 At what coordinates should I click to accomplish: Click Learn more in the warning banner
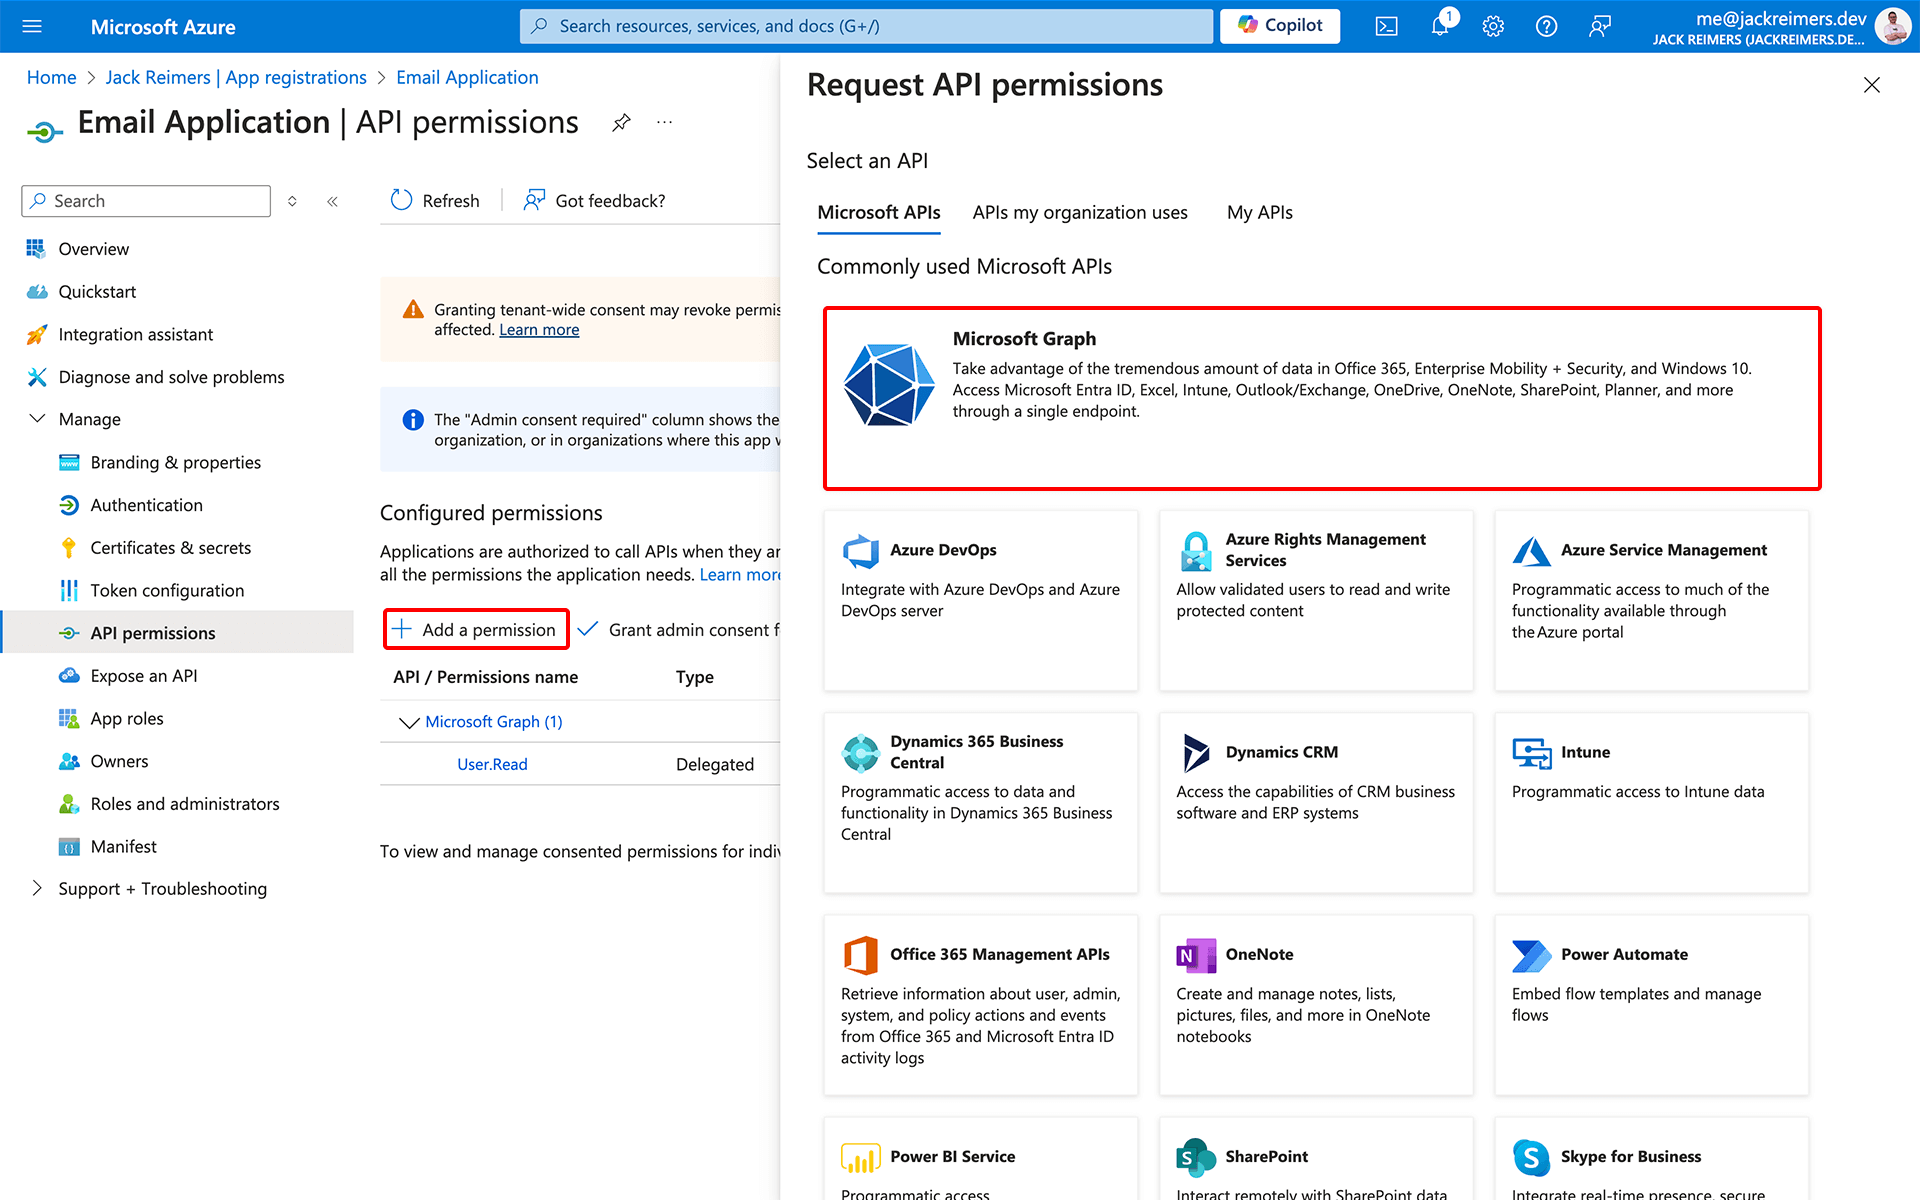click(x=539, y=330)
